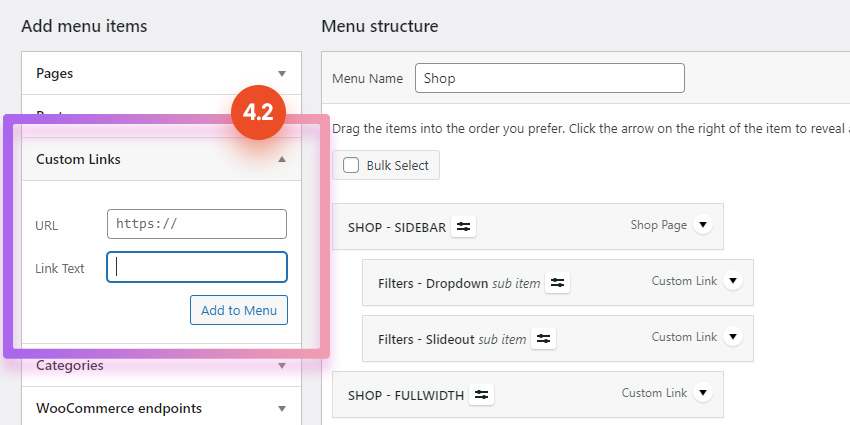Focus the Link Text input field
Image resolution: width=850 pixels, height=425 pixels.
click(197, 267)
